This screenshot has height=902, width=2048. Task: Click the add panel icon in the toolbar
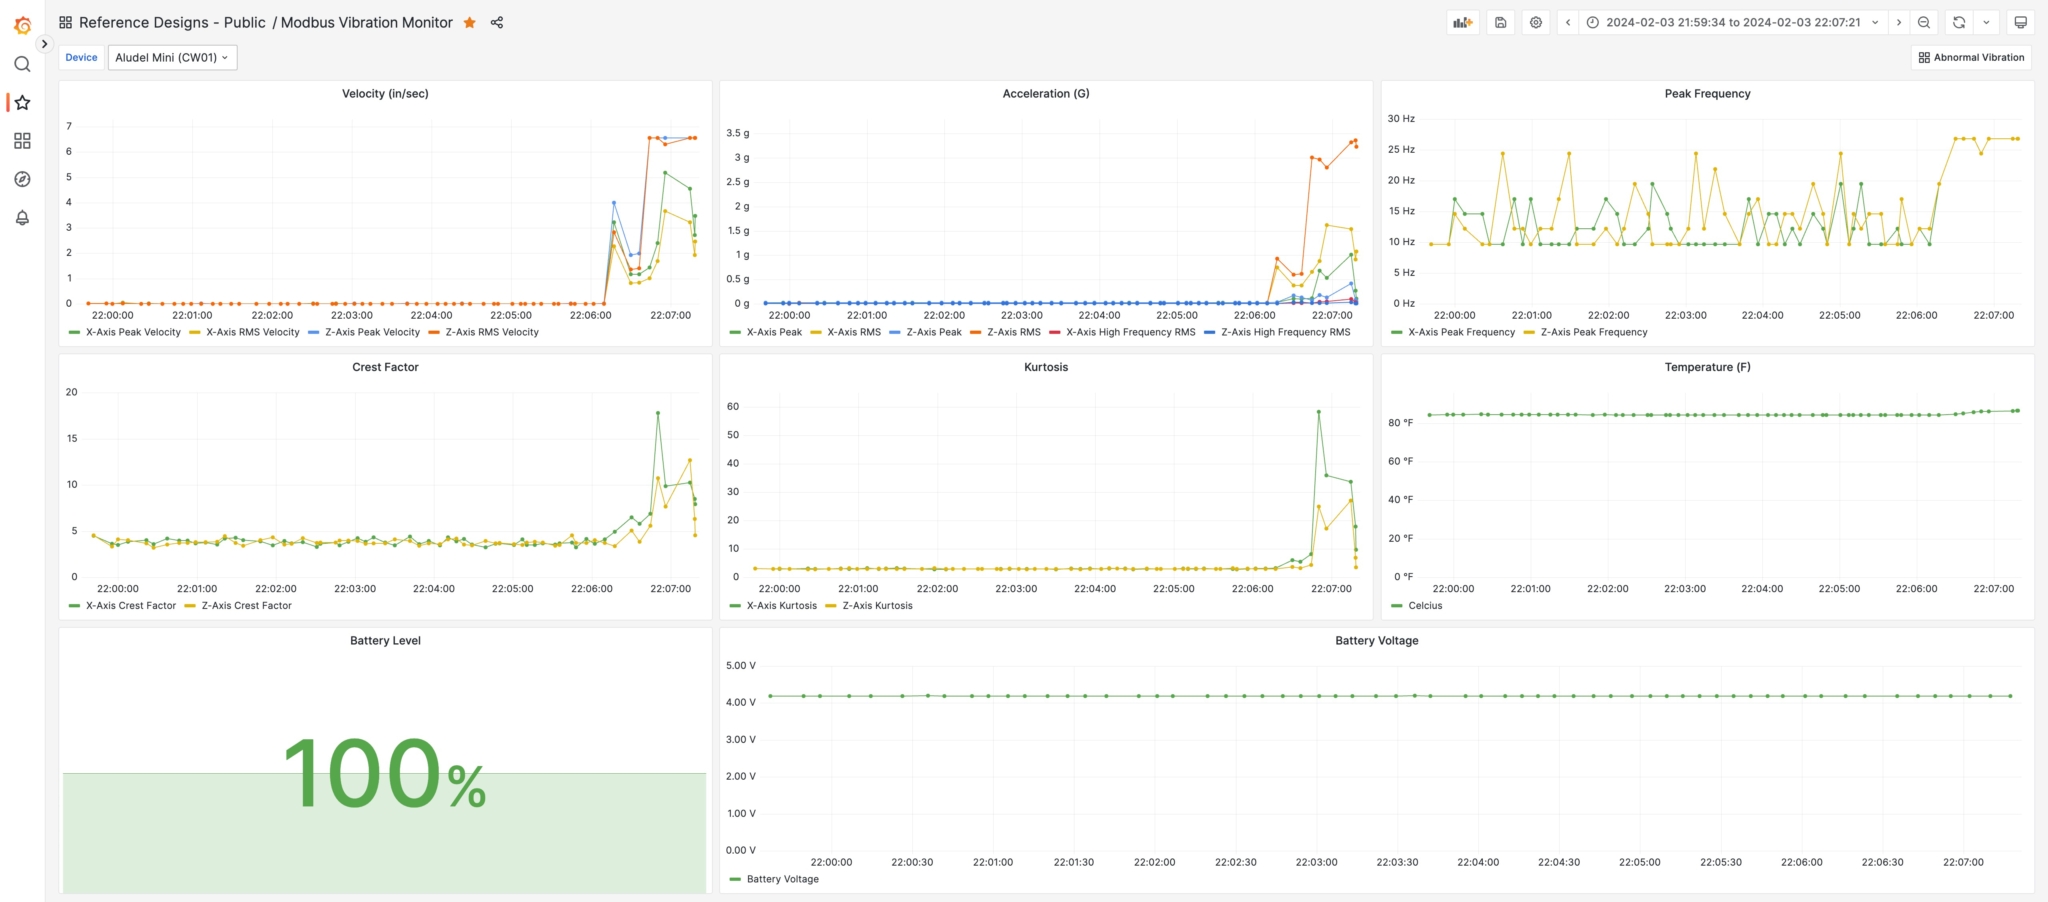[1462, 22]
